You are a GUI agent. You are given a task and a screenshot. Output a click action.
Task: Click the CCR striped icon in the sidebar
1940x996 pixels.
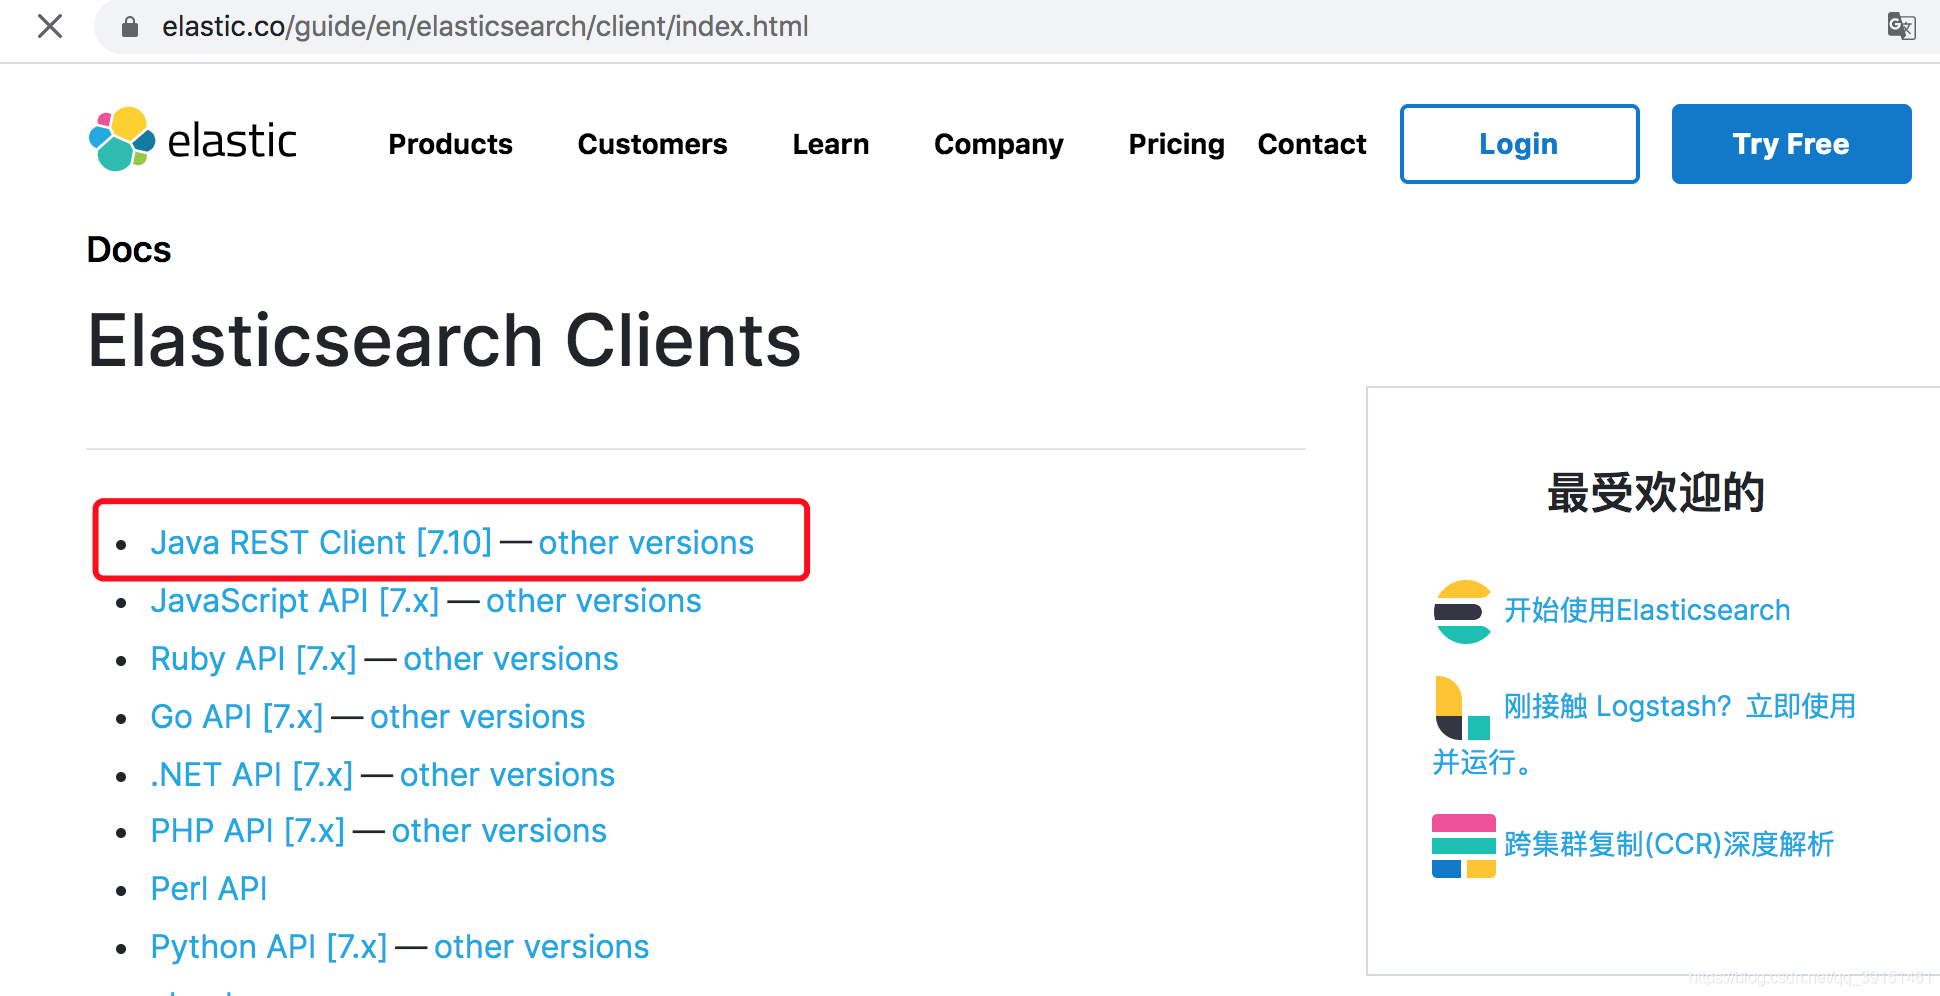pos(1463,846)
